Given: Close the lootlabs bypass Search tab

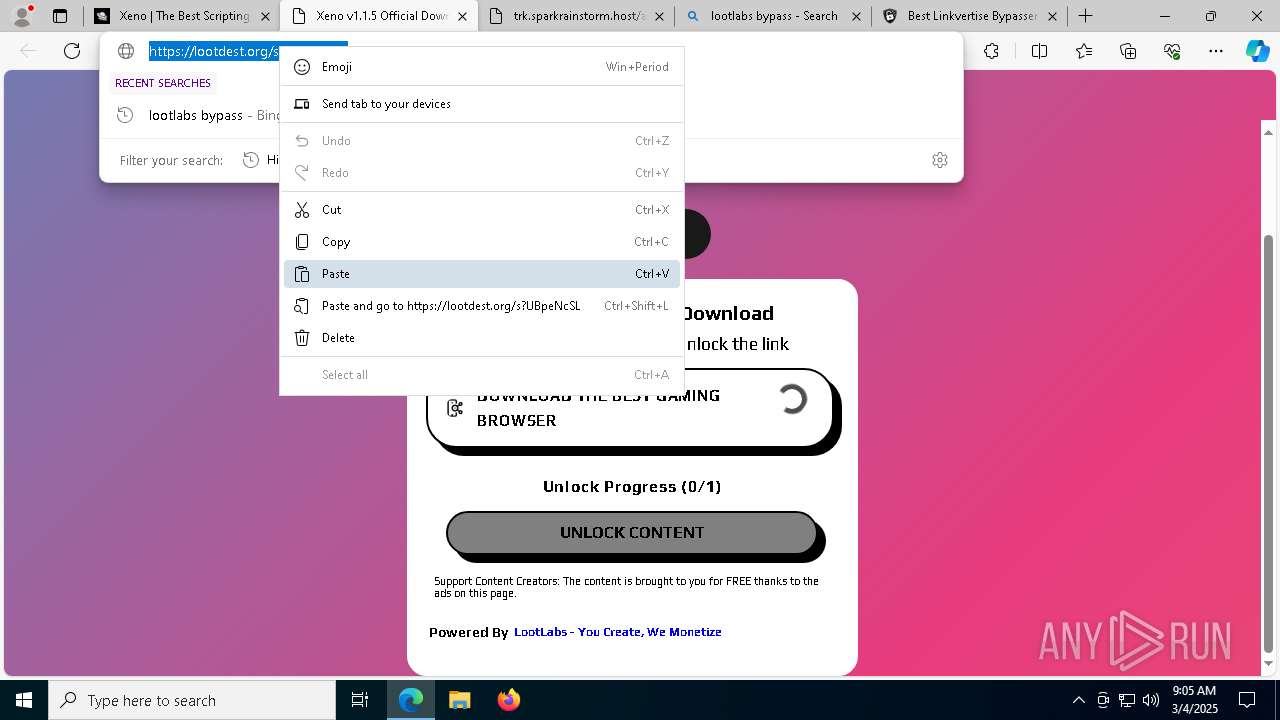Looking at the screenshot, I should 856,16.
